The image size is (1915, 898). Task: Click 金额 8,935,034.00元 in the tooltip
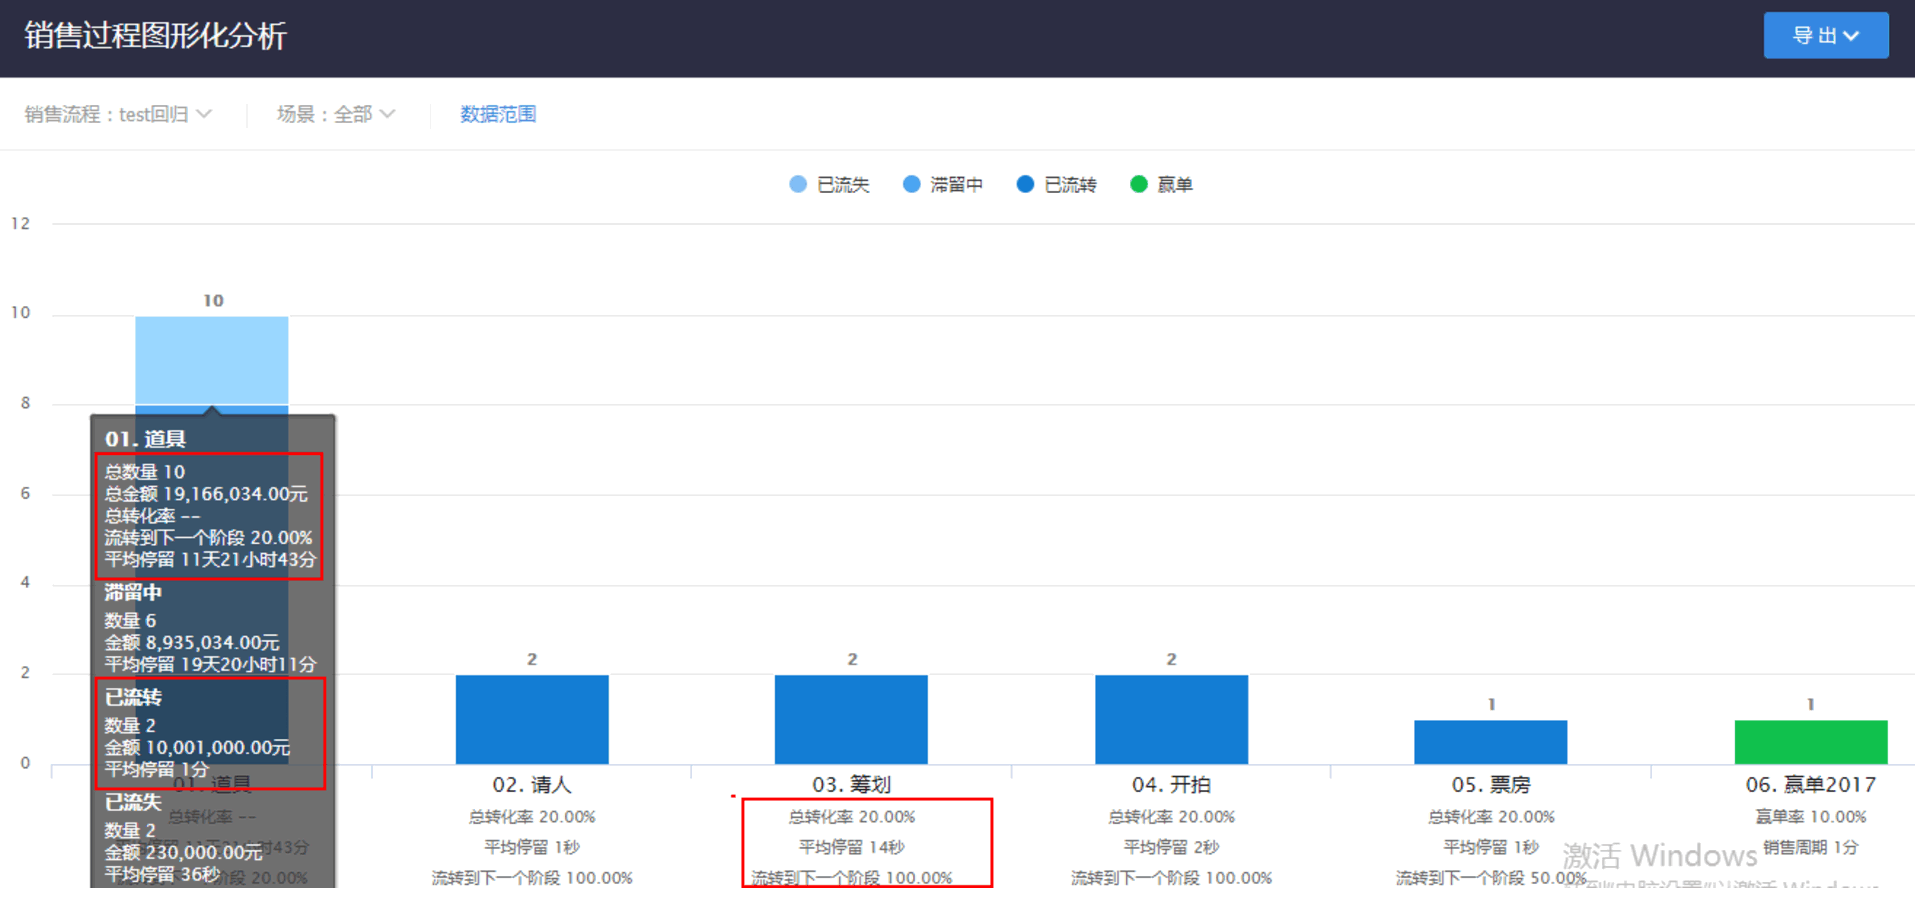tap(192, 643)
